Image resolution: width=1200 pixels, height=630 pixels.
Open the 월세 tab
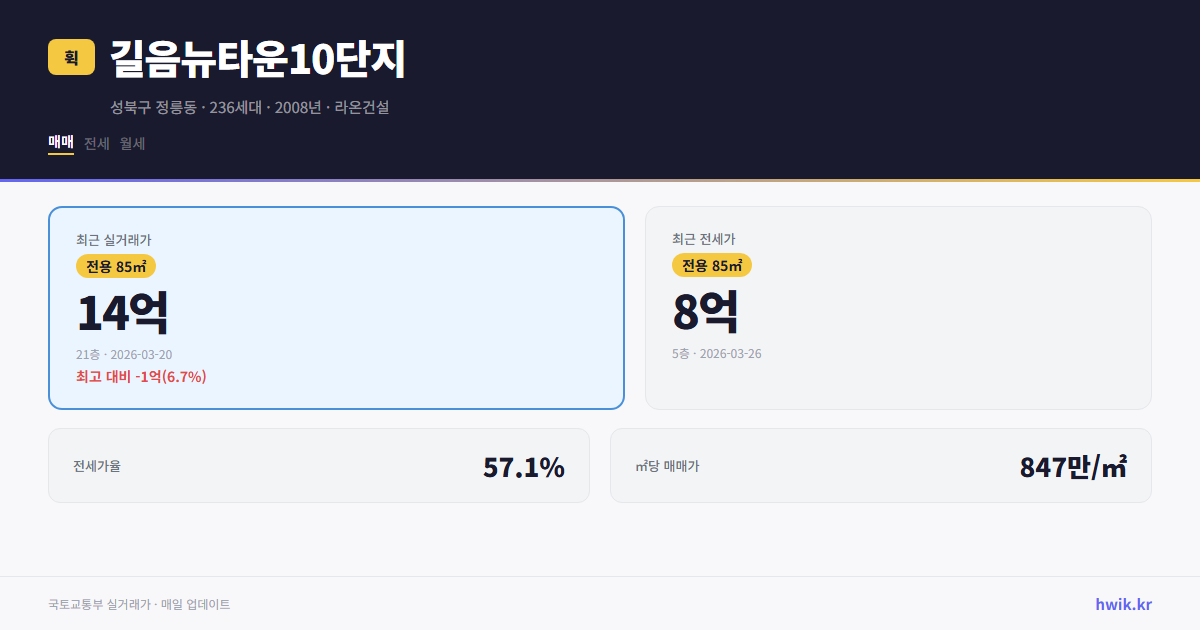[131, 143]
